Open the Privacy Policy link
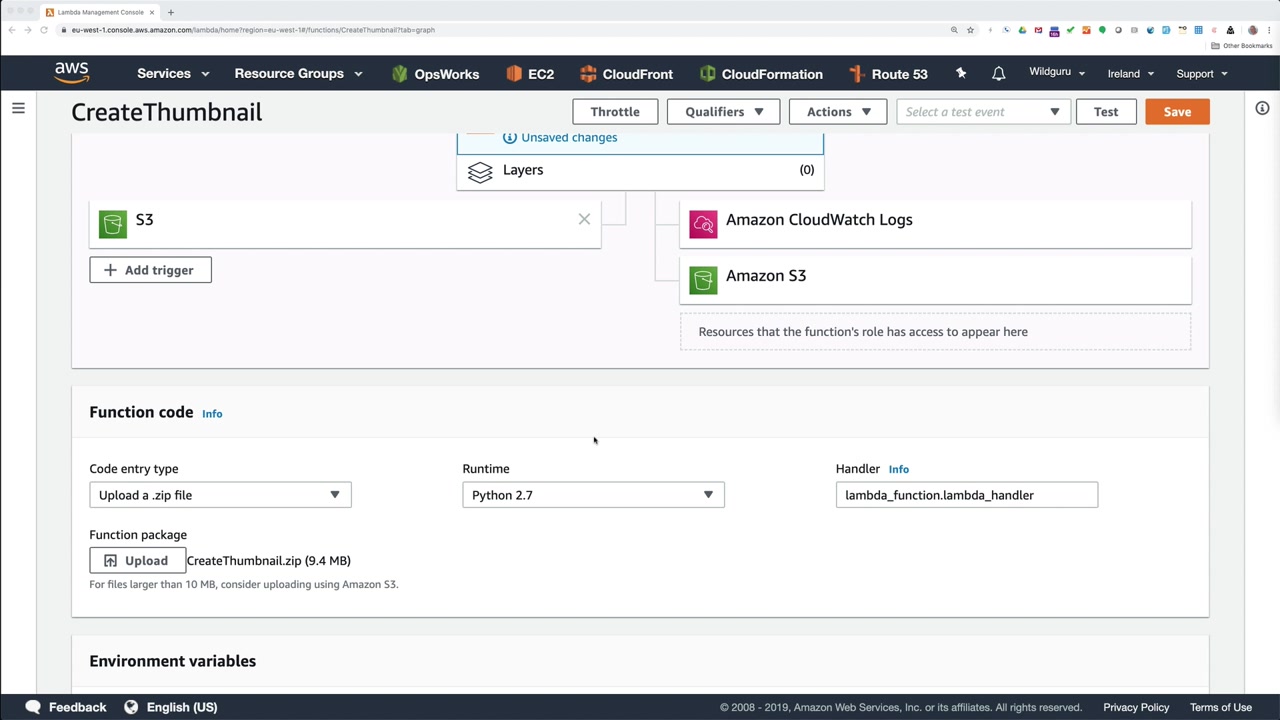This screenshot has height=720, width=1280. [x=1136, y=707]
